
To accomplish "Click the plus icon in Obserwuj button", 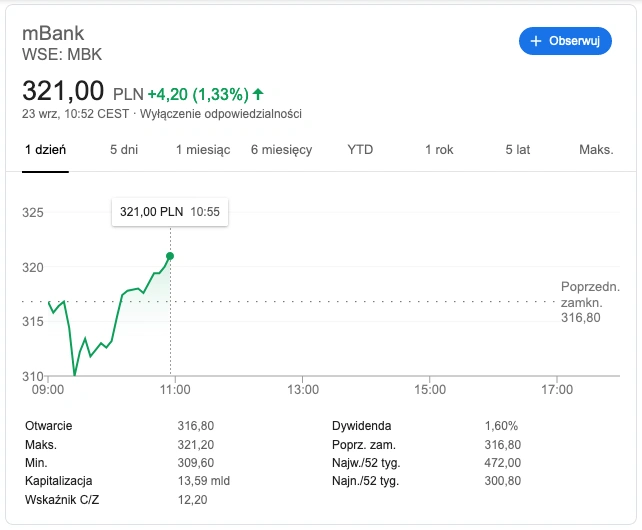I will (x=536, y=41).
